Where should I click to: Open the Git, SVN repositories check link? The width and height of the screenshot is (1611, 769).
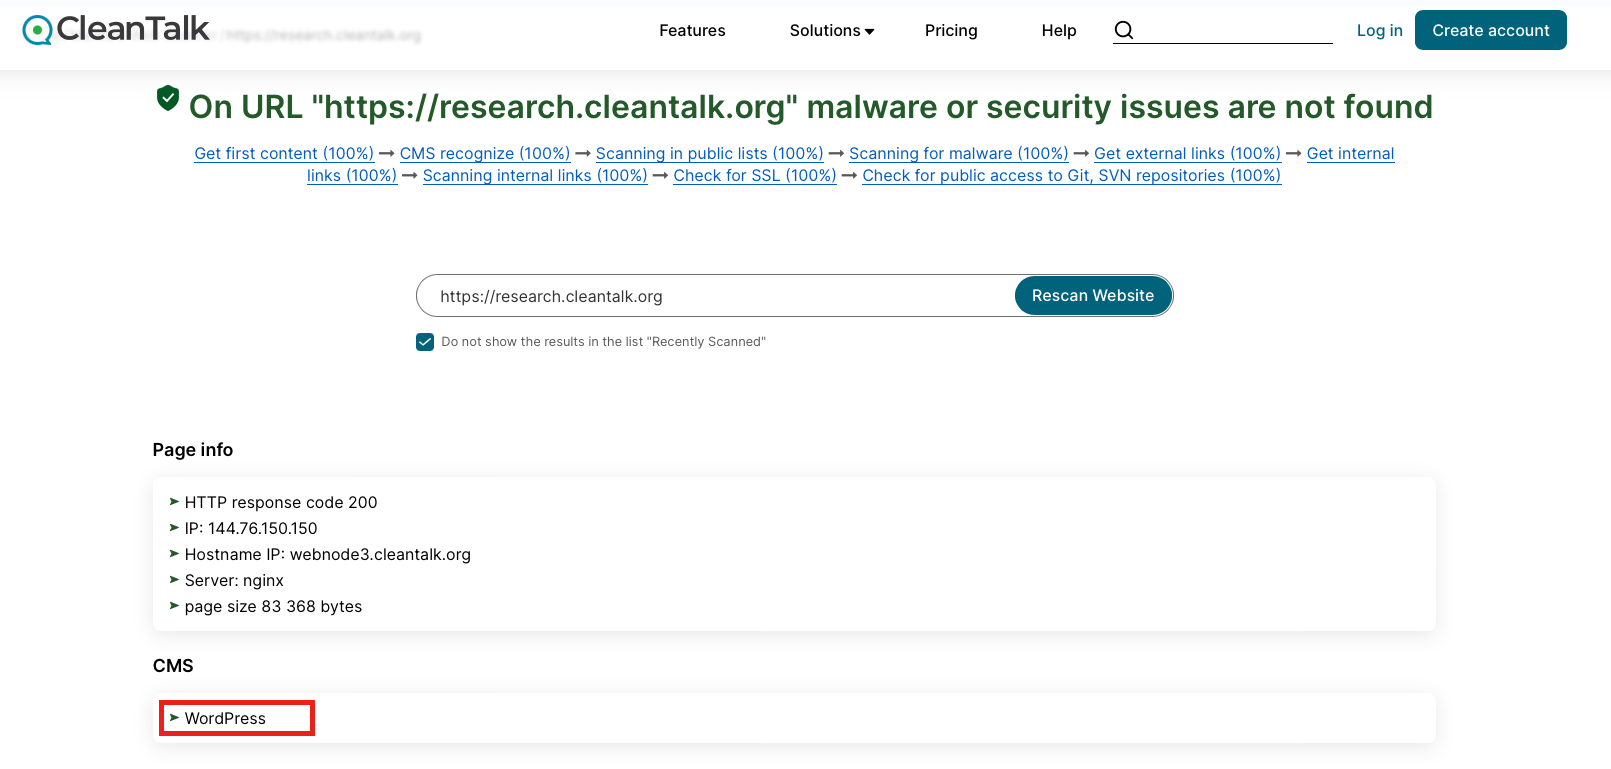(x=1071, y=175)
